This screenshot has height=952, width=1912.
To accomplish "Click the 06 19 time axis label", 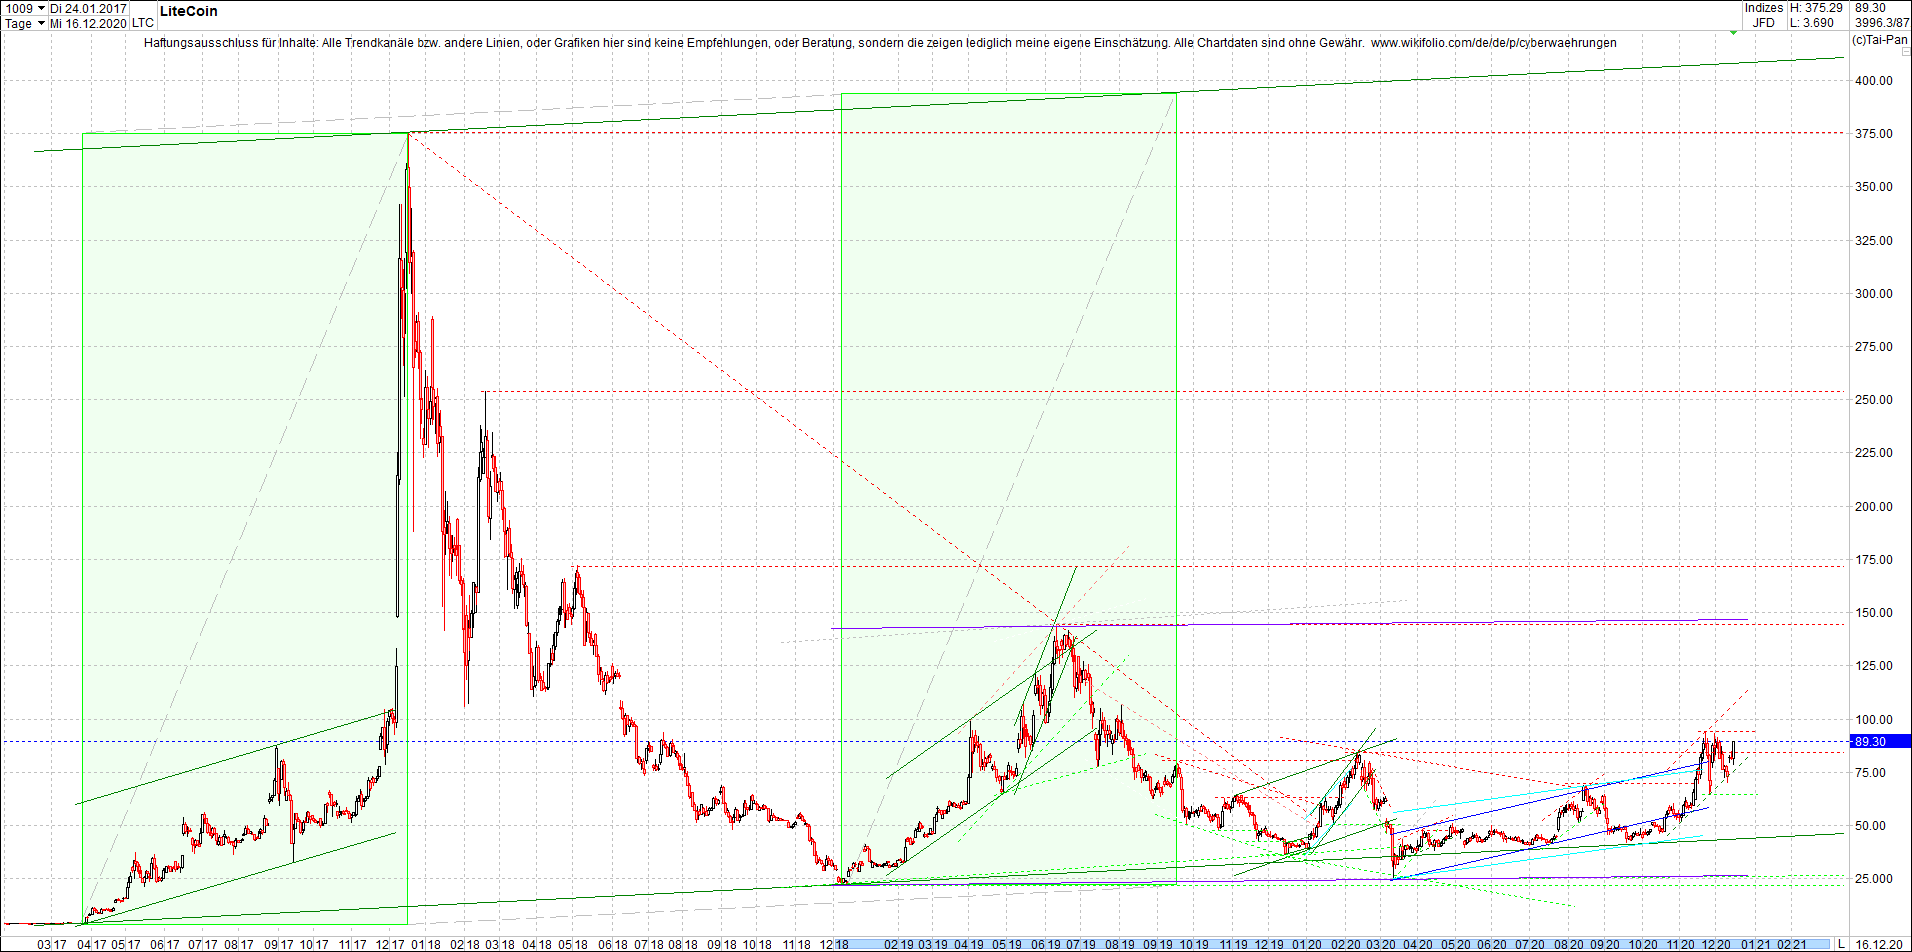I will pos(1046,944).
